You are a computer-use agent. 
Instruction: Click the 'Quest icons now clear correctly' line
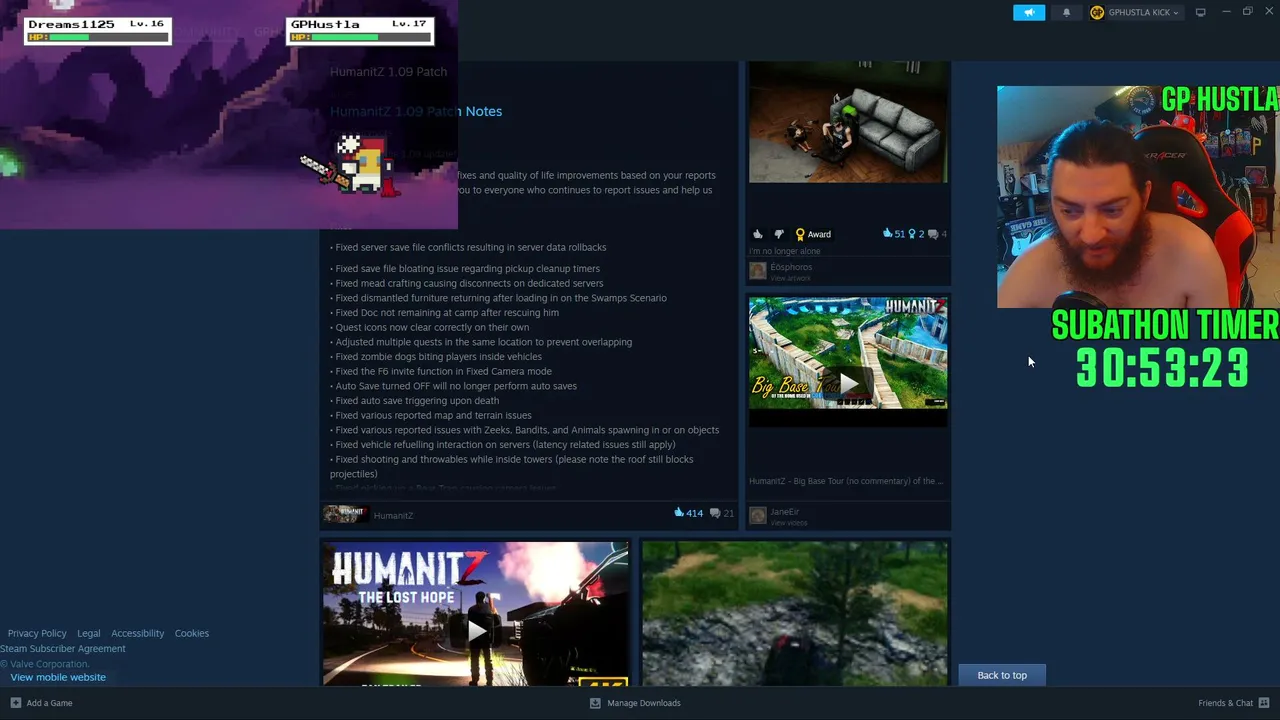(x=430, y=327)
